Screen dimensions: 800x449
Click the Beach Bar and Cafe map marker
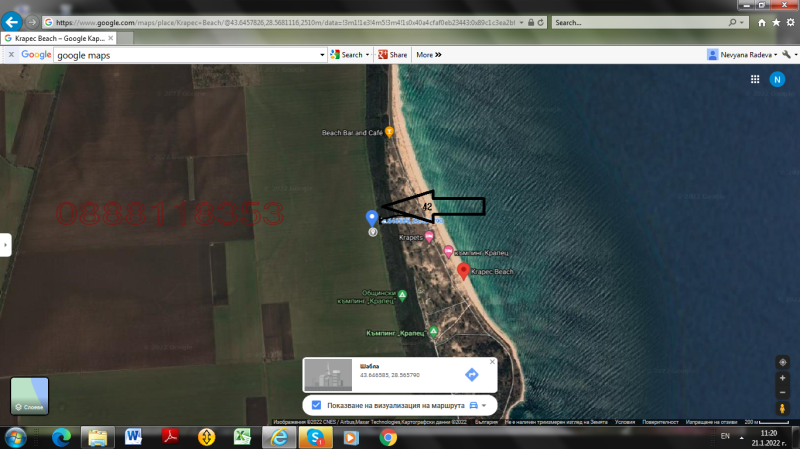point(389,132)
